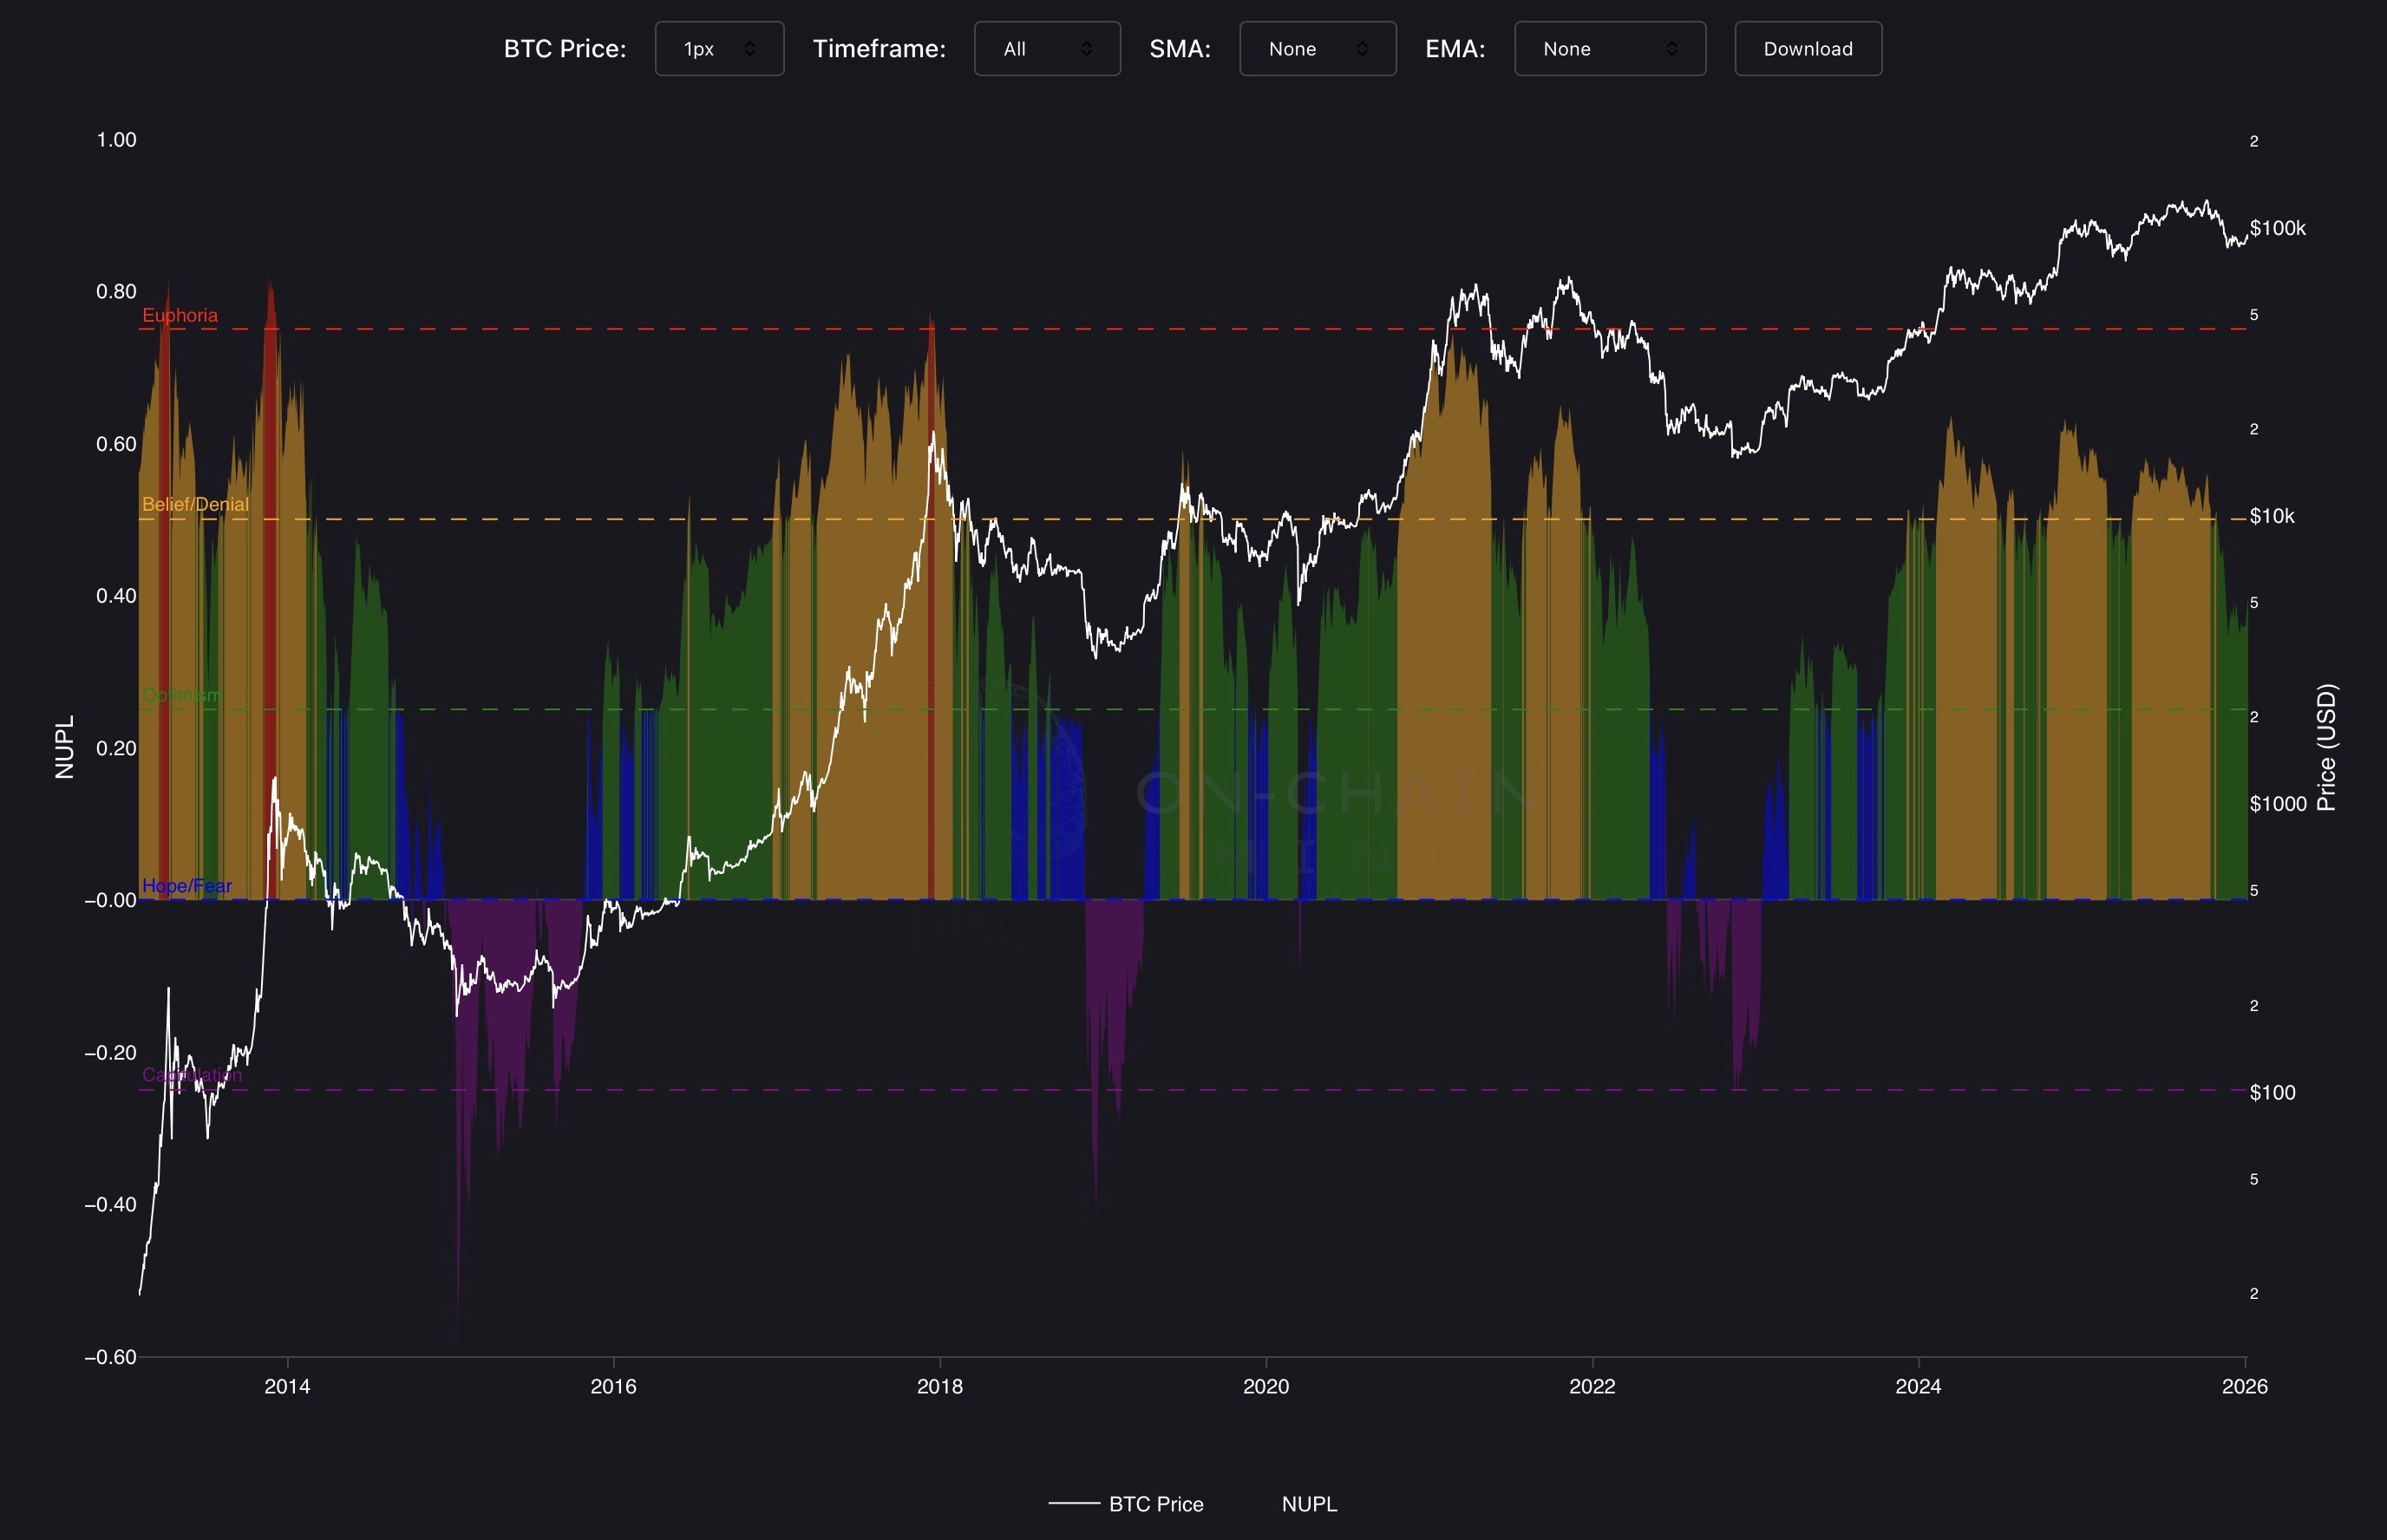Click the 2020 x-axis tick label
This screenshot has width=2387, height=1540.
coord(1265,1386)
